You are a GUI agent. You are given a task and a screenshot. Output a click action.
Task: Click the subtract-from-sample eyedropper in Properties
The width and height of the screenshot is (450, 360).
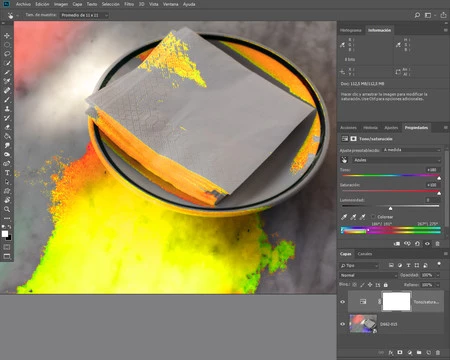tap(363, 217)
